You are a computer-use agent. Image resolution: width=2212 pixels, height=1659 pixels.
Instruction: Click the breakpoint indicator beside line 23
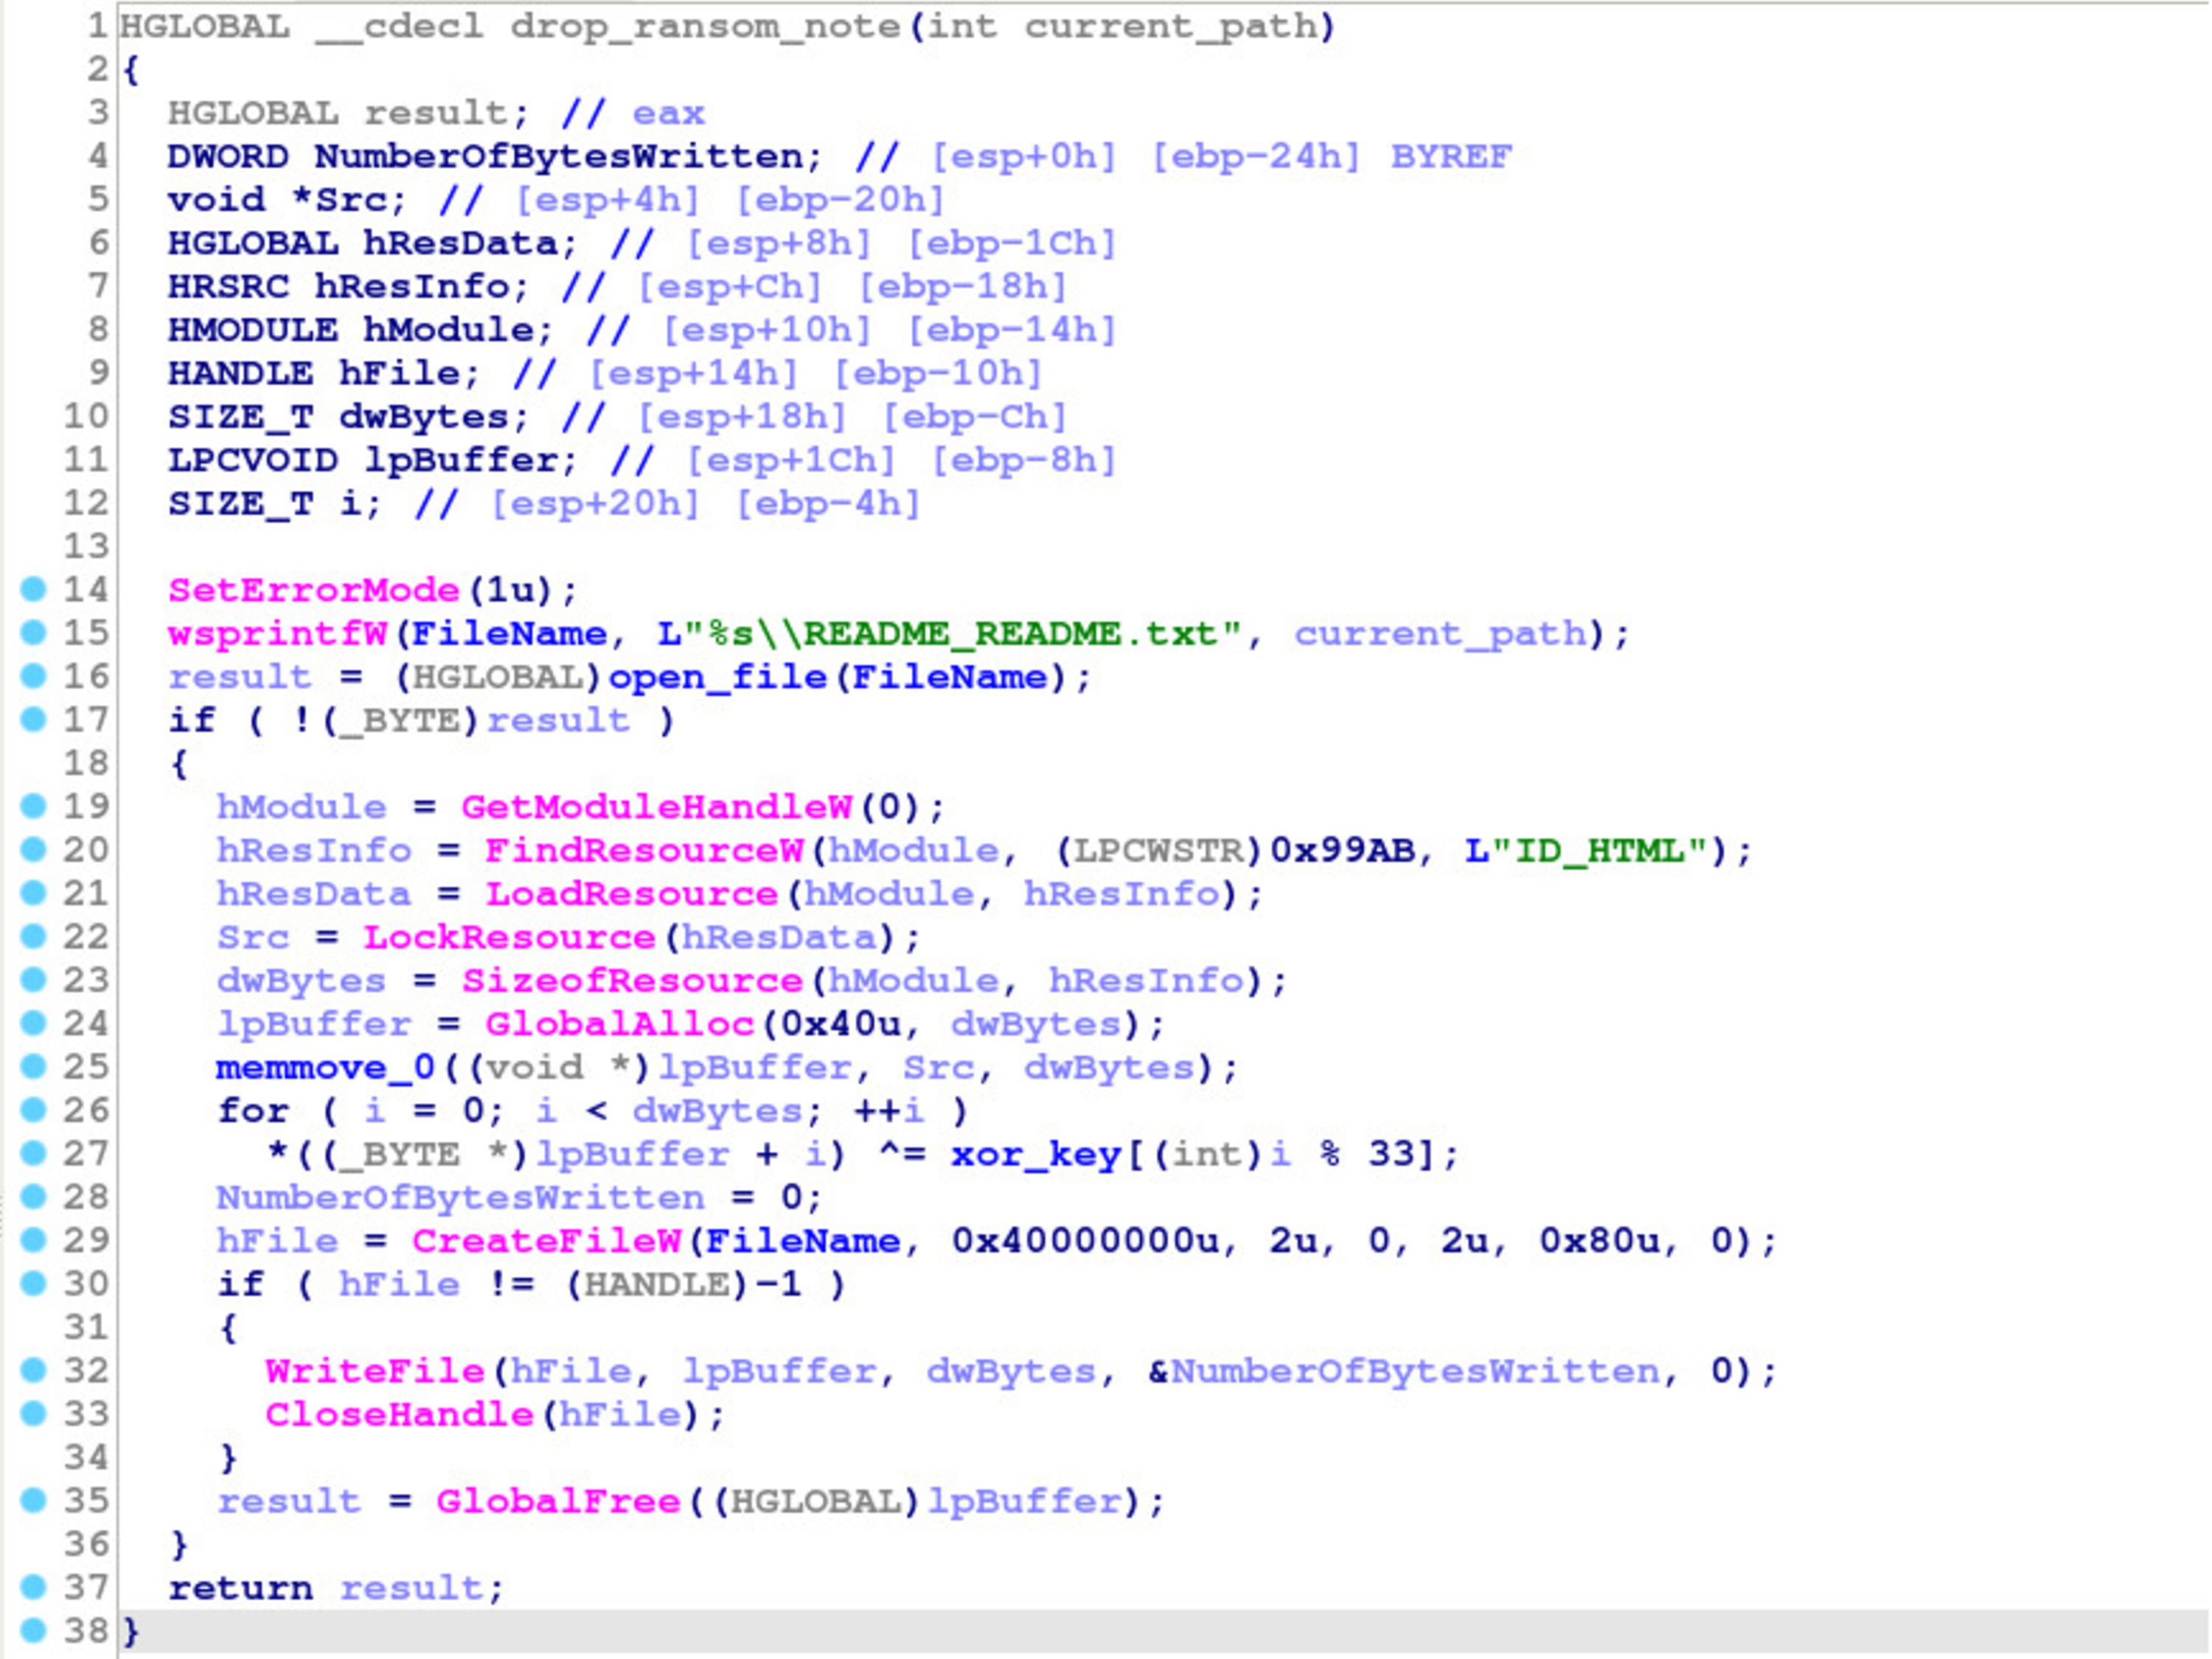pyautogui.click(x=33, y=980)
